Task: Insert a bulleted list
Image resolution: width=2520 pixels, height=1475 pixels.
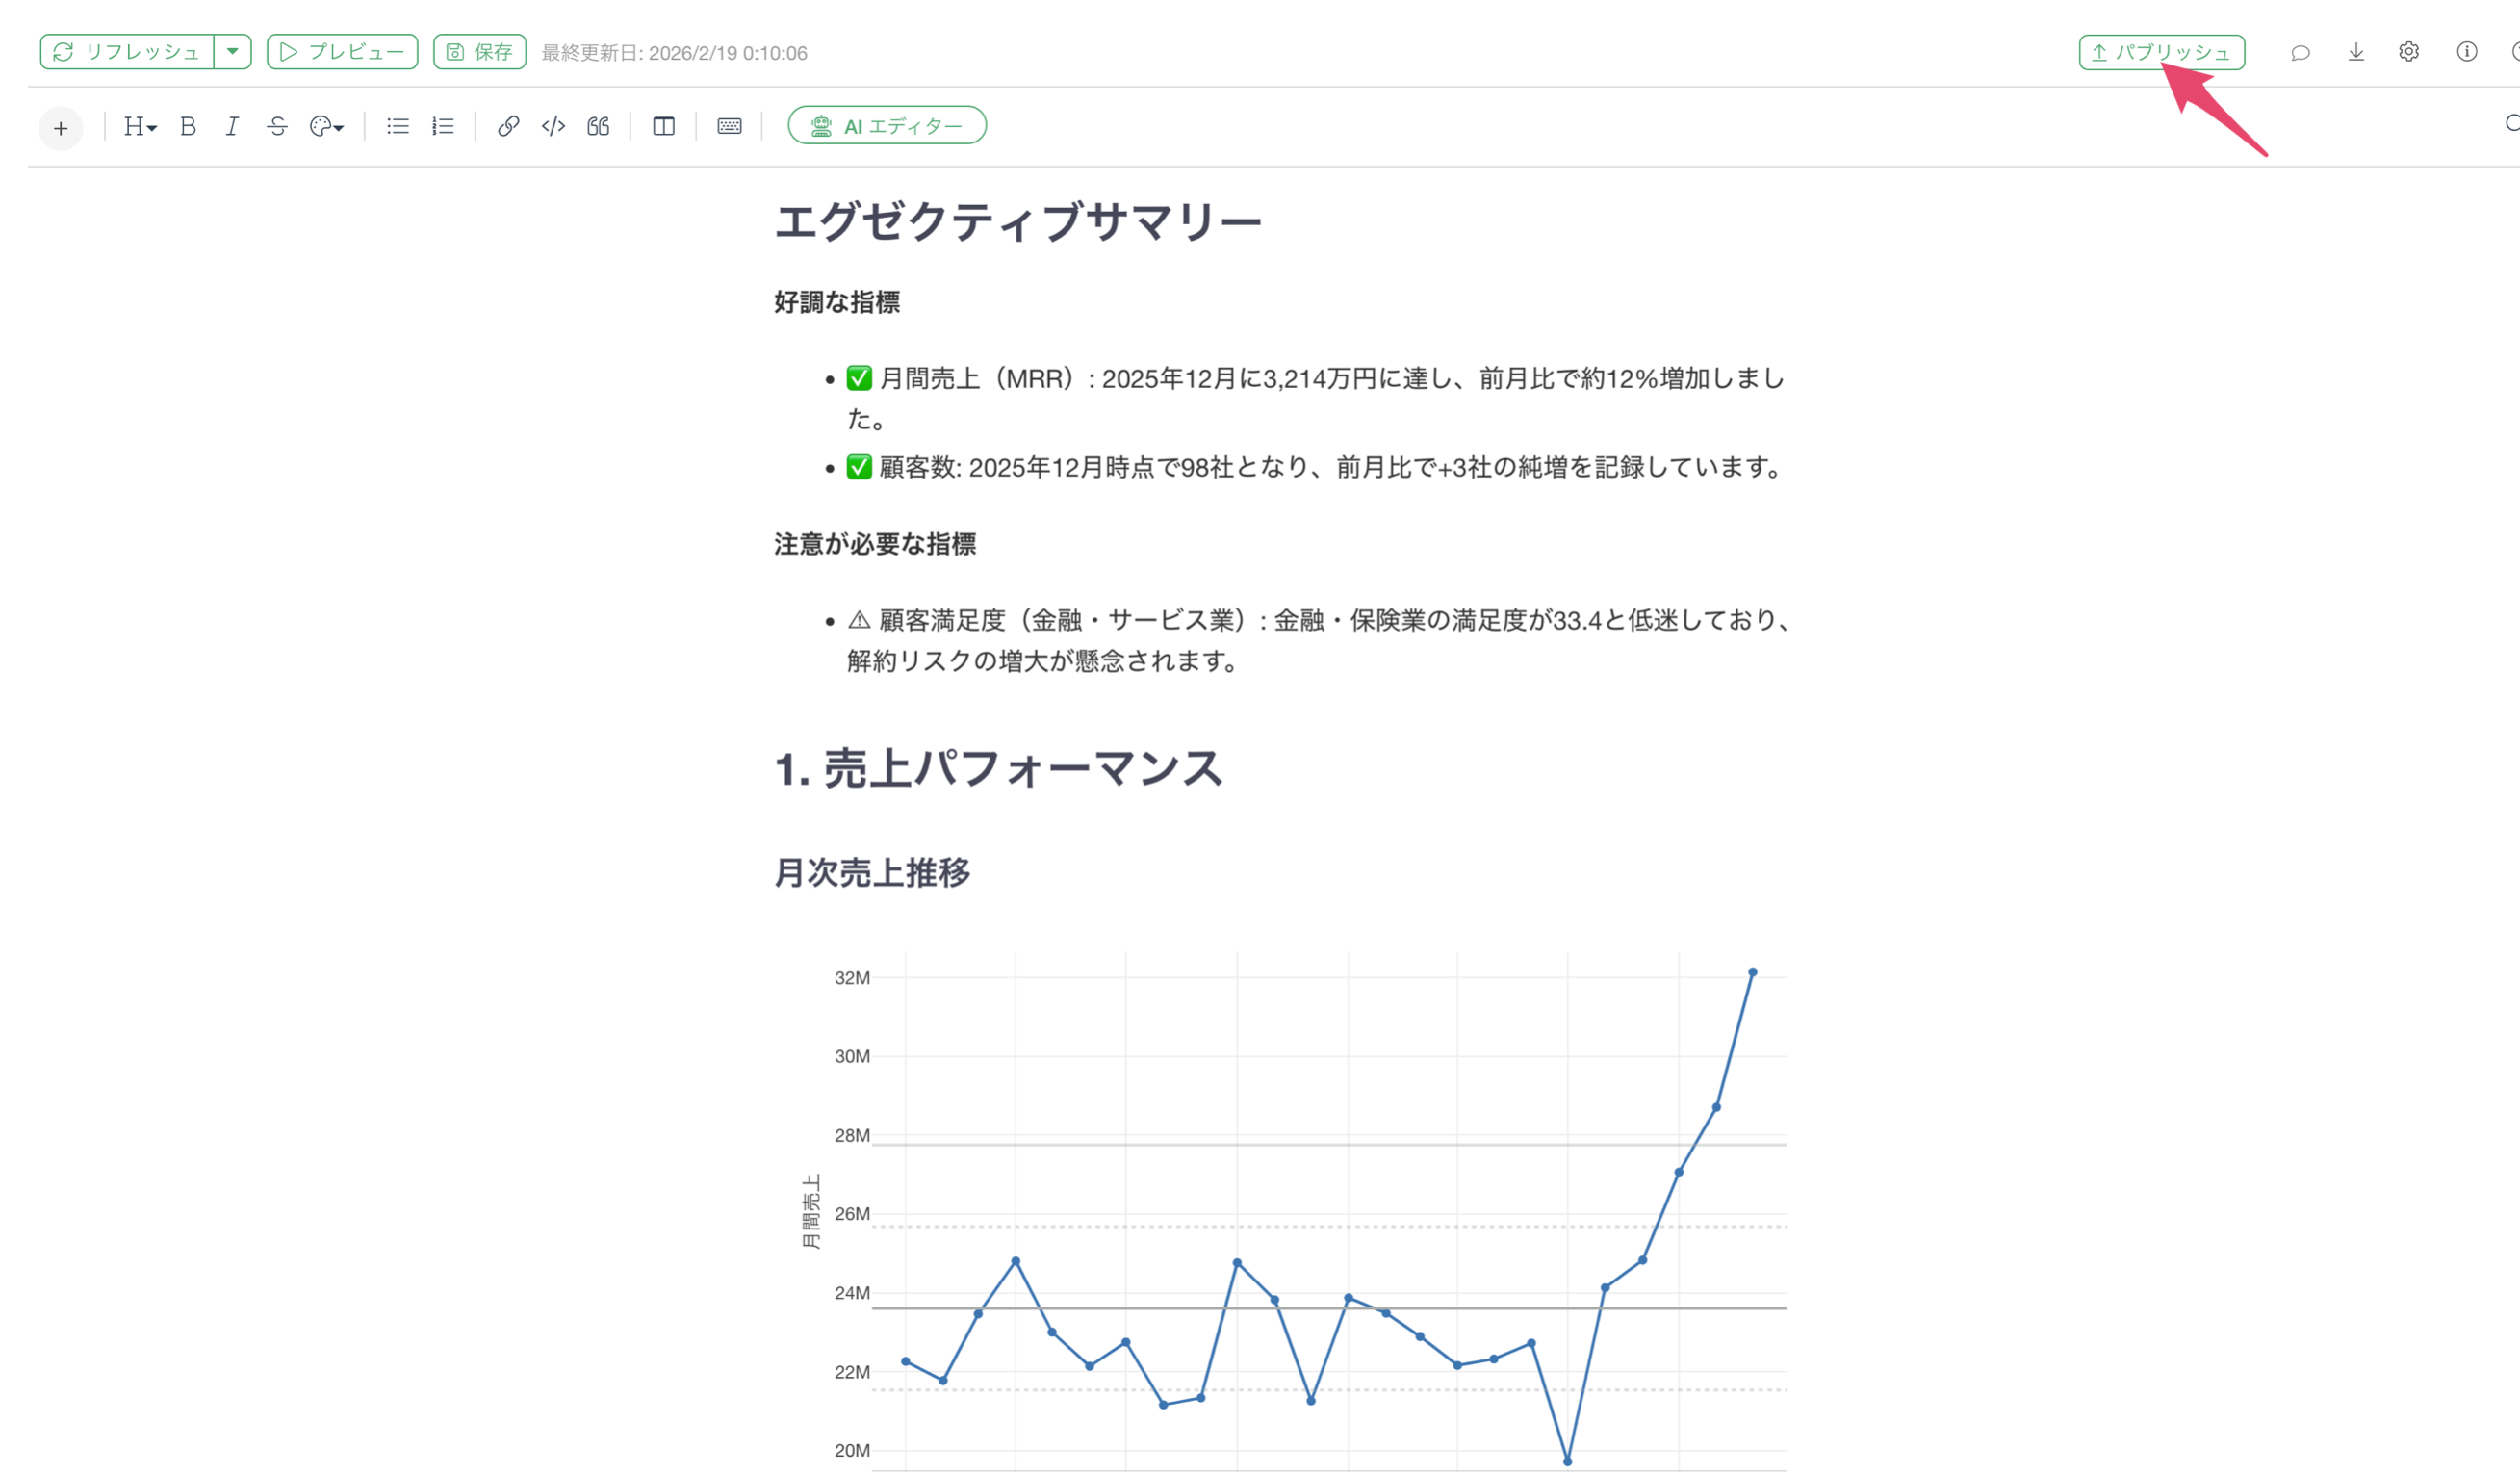Action: 398,126
